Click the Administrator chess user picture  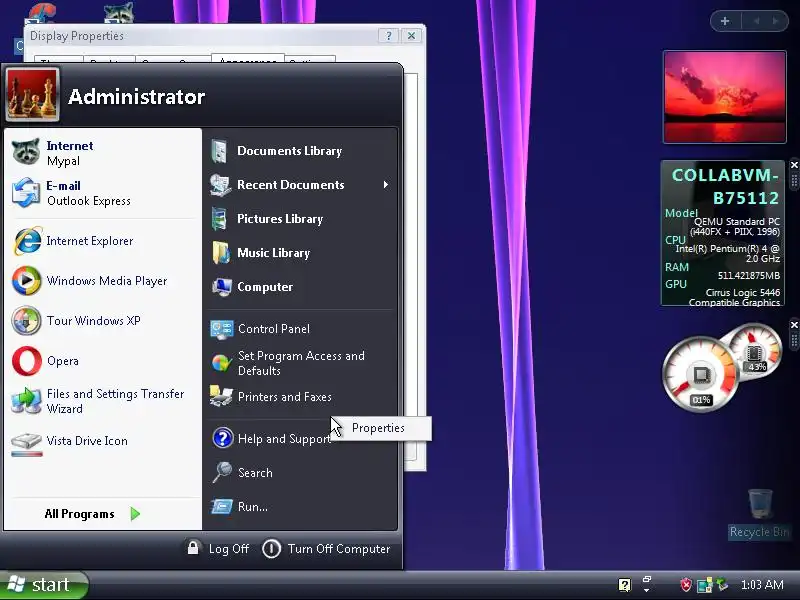point(32,95)
